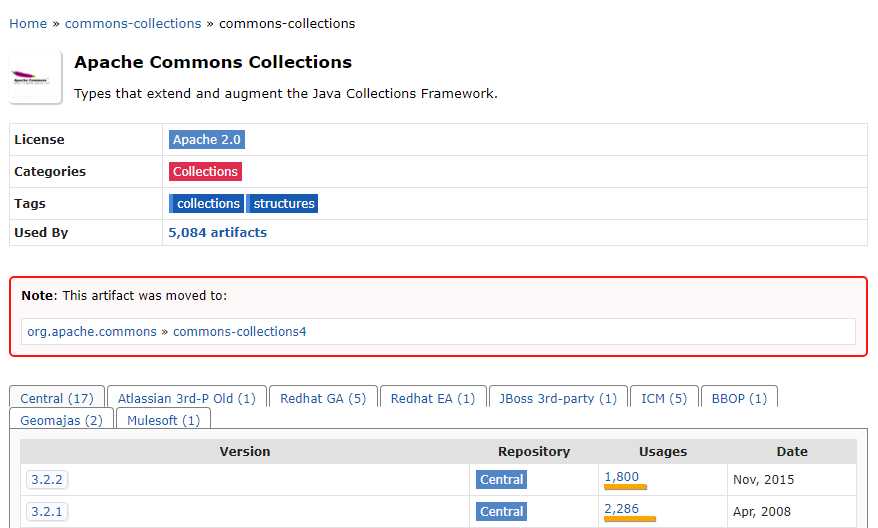Select the structures tag
The height and width of the screenshot is (528, 878).
(284, 204)
